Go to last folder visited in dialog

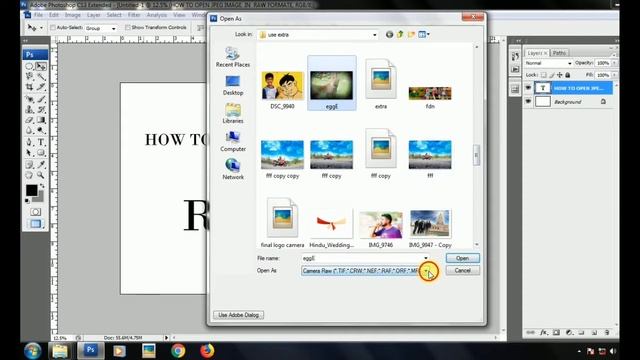click(389, 35)
